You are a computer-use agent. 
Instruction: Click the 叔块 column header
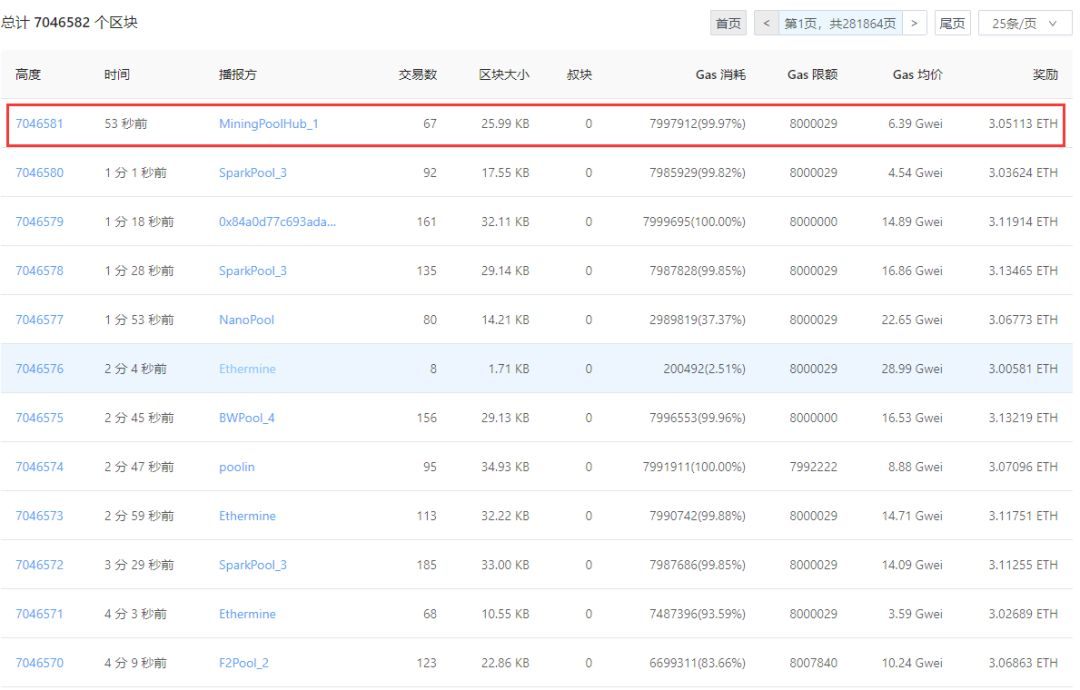(579, 74)
